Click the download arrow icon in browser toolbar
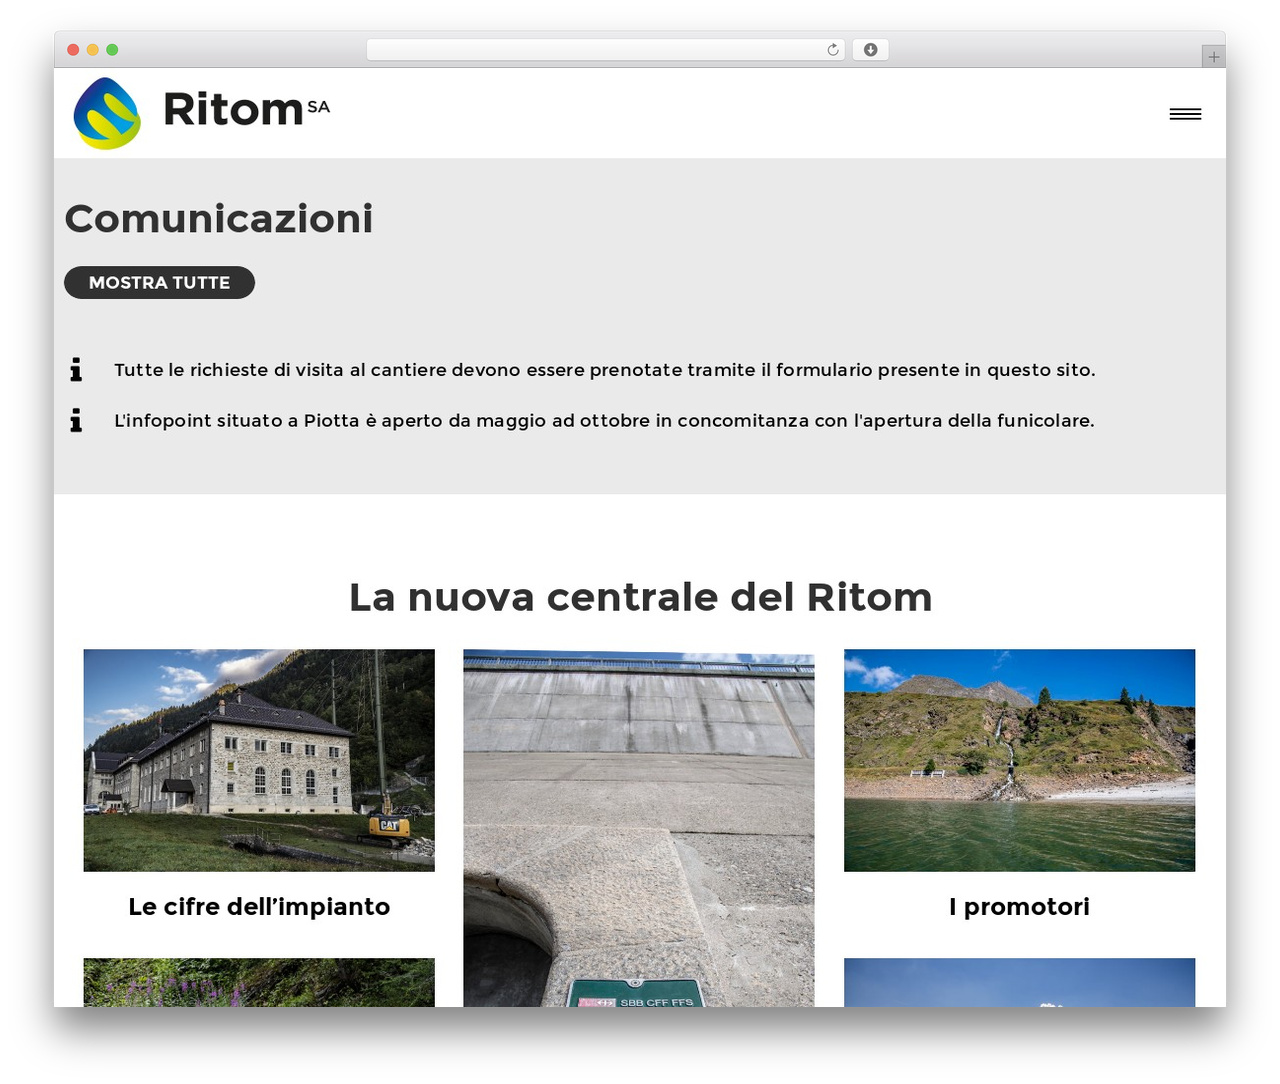This screenshot has height=1084, width=1280. pos(870,50)
